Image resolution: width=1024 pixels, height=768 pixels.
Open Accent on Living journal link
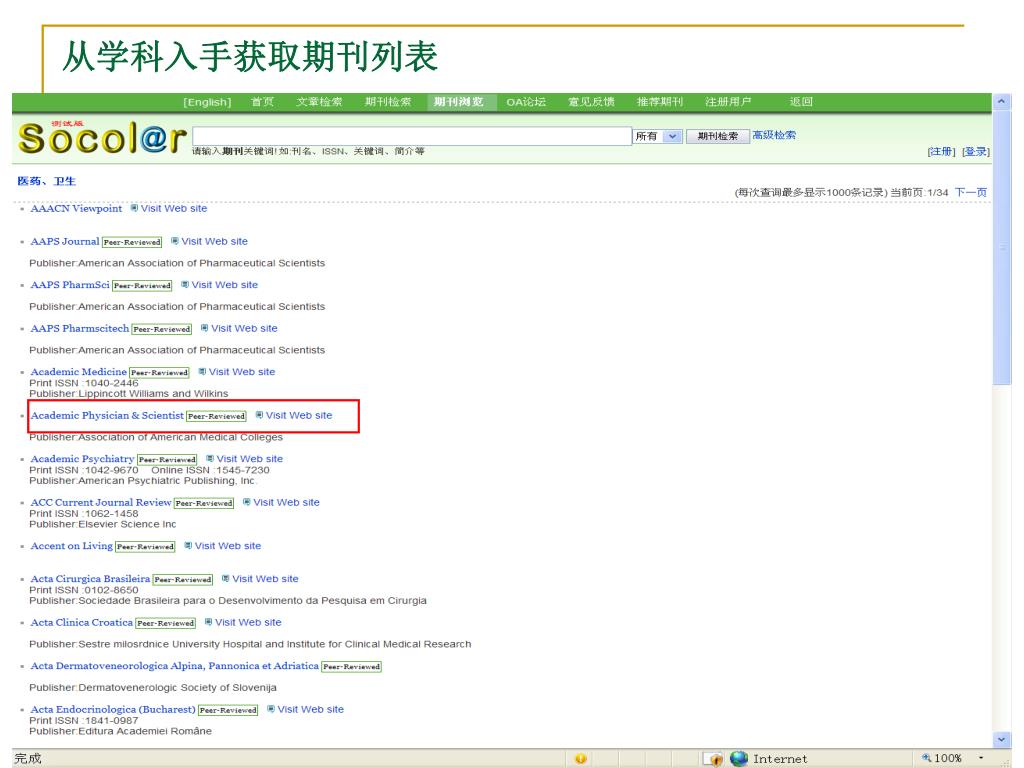click(x=71, y=546)
